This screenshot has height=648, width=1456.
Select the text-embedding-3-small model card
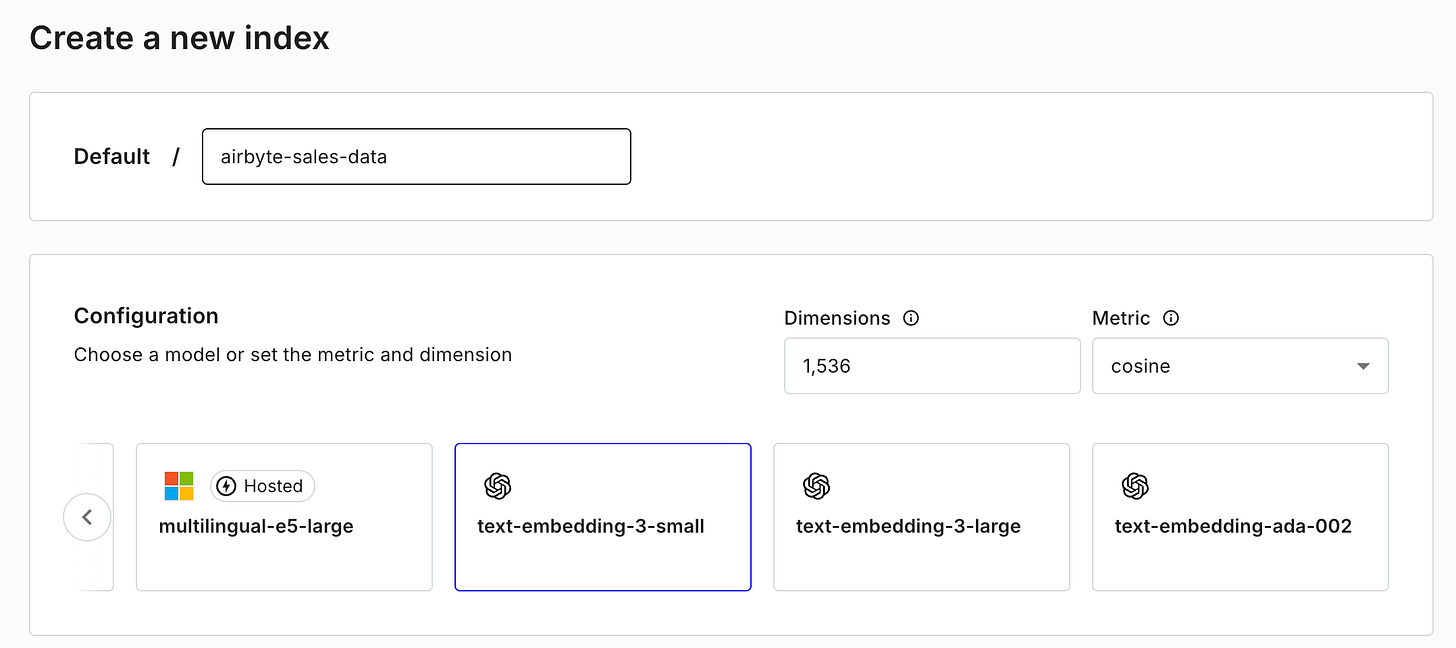click(x=603, y=517)
